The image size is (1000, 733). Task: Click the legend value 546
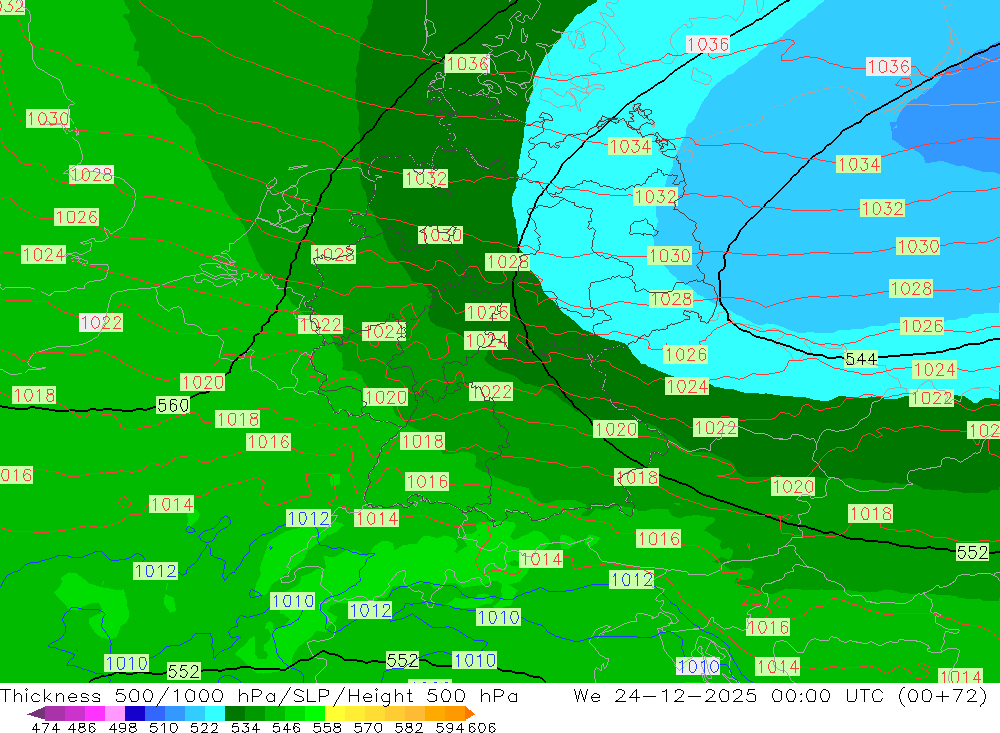286,727
